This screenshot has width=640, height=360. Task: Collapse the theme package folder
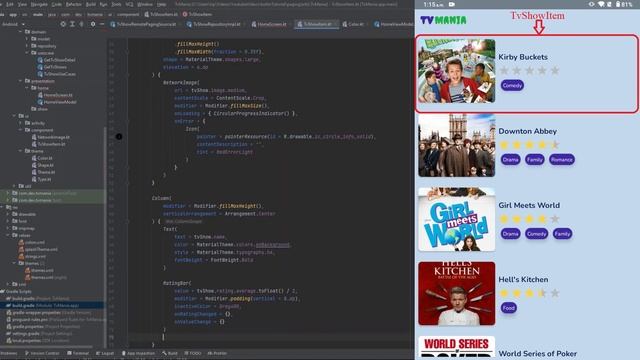20,151
